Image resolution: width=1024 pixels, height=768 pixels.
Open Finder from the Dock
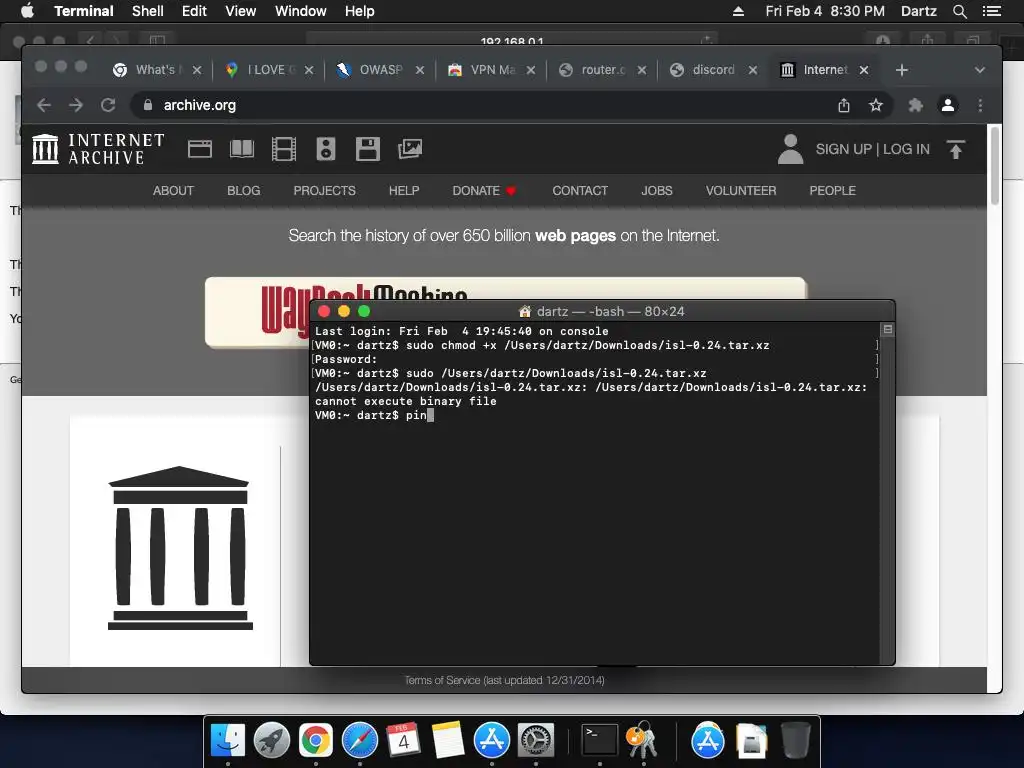pyautogui.click(x=227, y=741)
